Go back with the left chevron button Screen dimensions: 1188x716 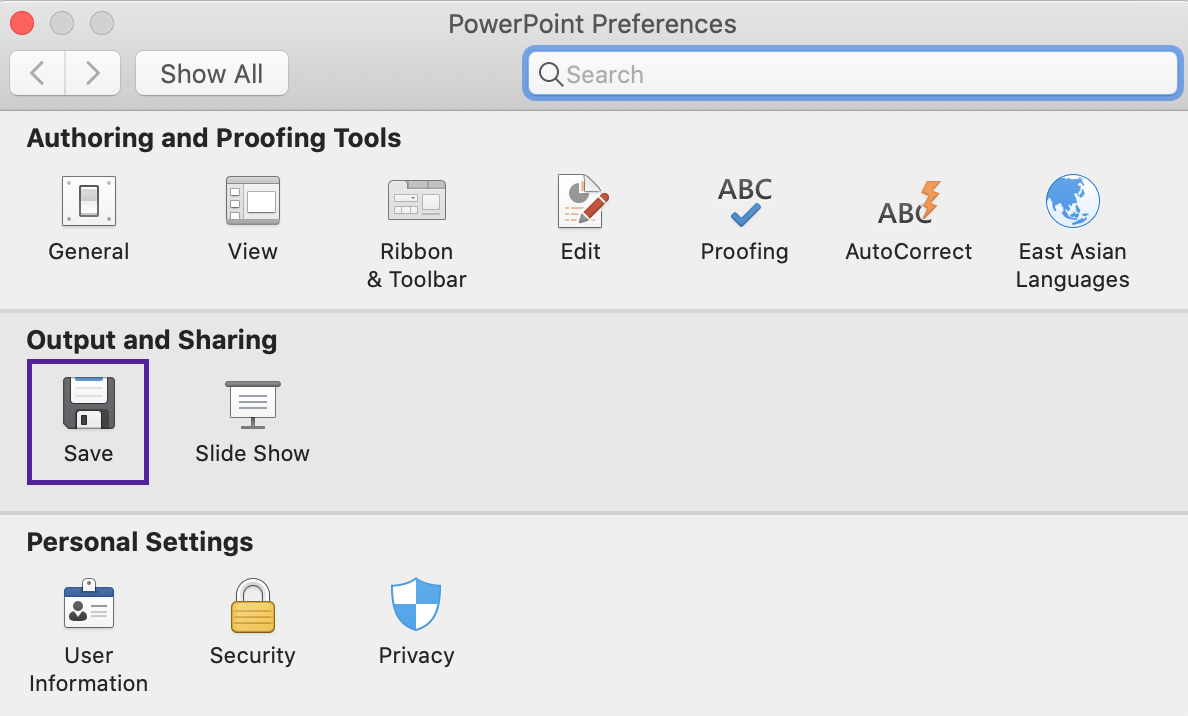pos(37,73)
